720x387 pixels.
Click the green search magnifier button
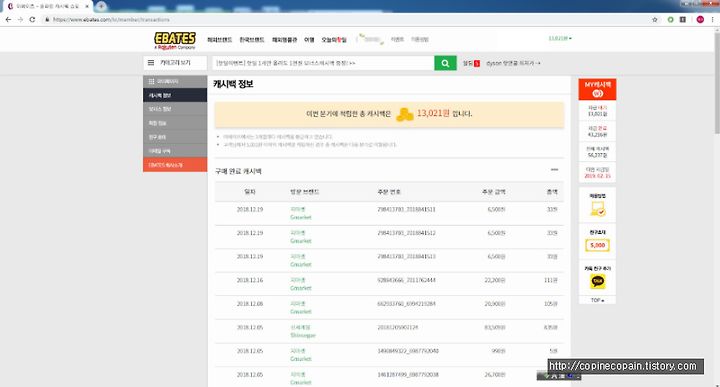pos(445,63)
